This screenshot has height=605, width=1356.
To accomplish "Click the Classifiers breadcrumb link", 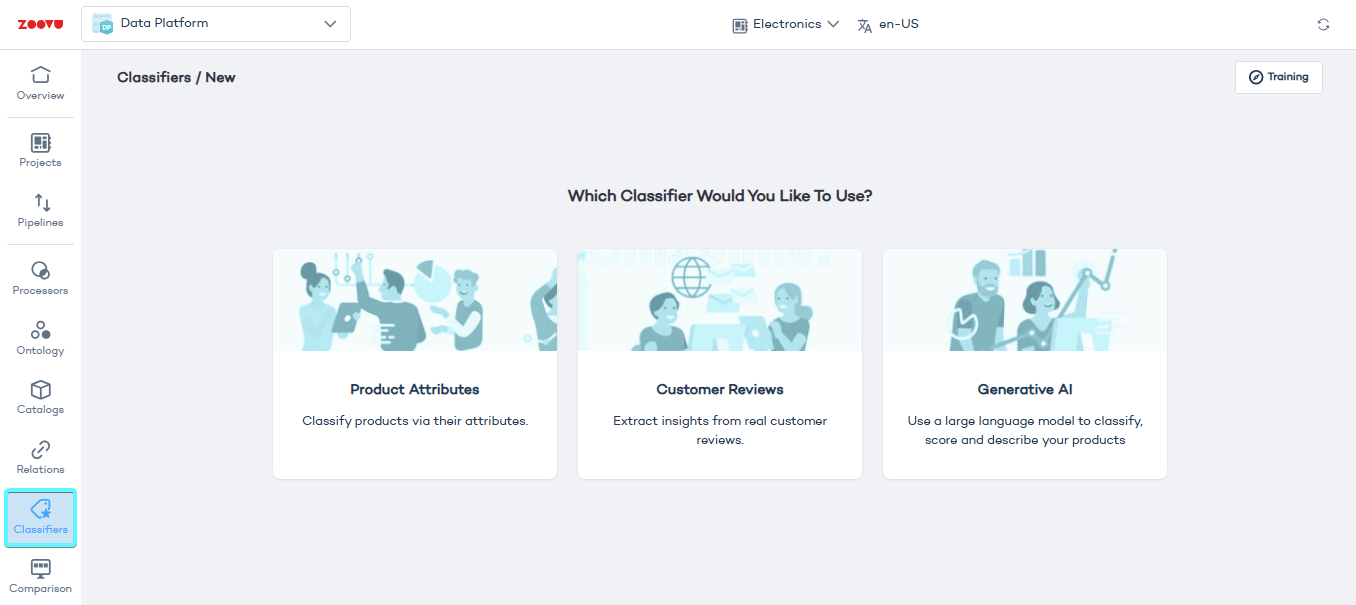I will 153,78.
